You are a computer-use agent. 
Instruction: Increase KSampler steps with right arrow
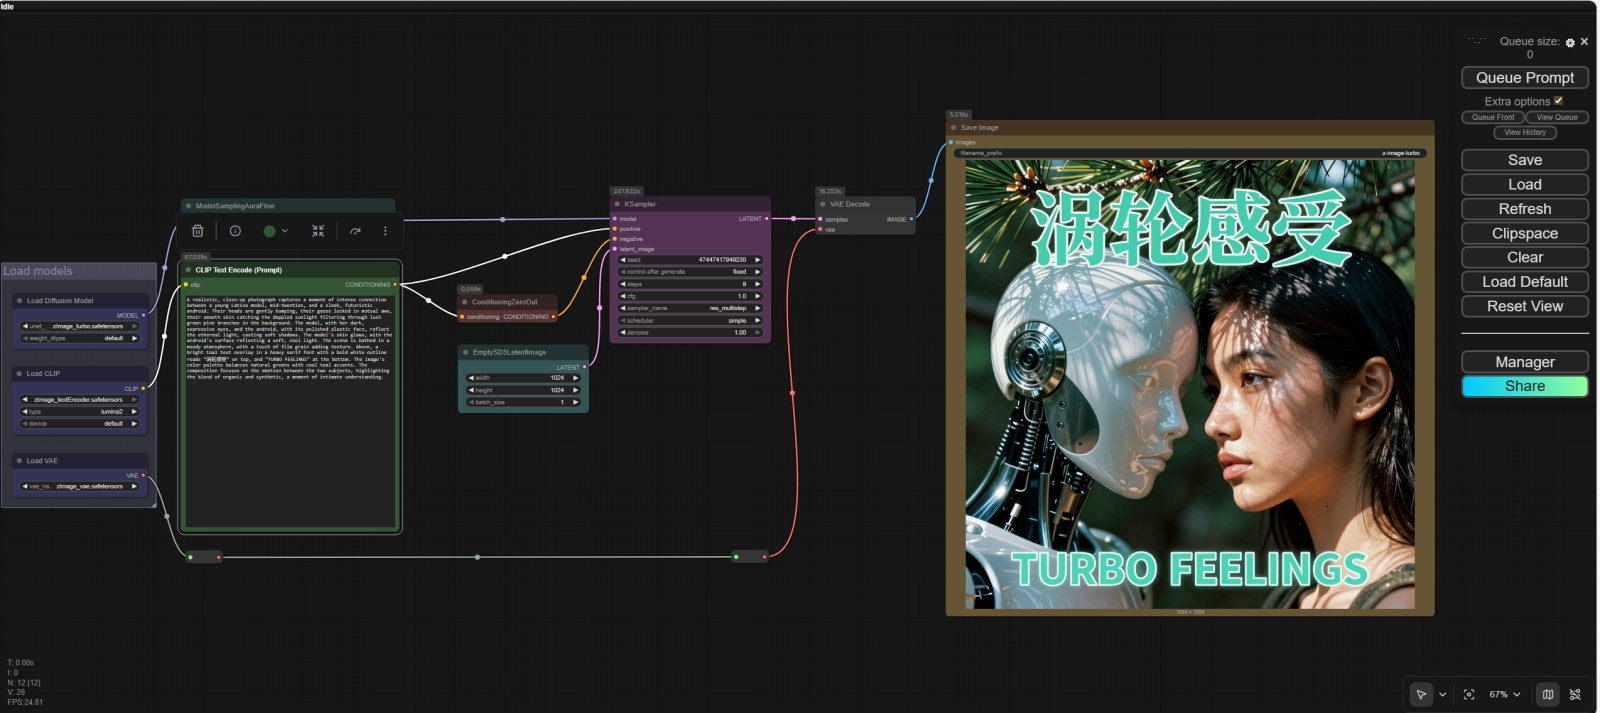758,284
